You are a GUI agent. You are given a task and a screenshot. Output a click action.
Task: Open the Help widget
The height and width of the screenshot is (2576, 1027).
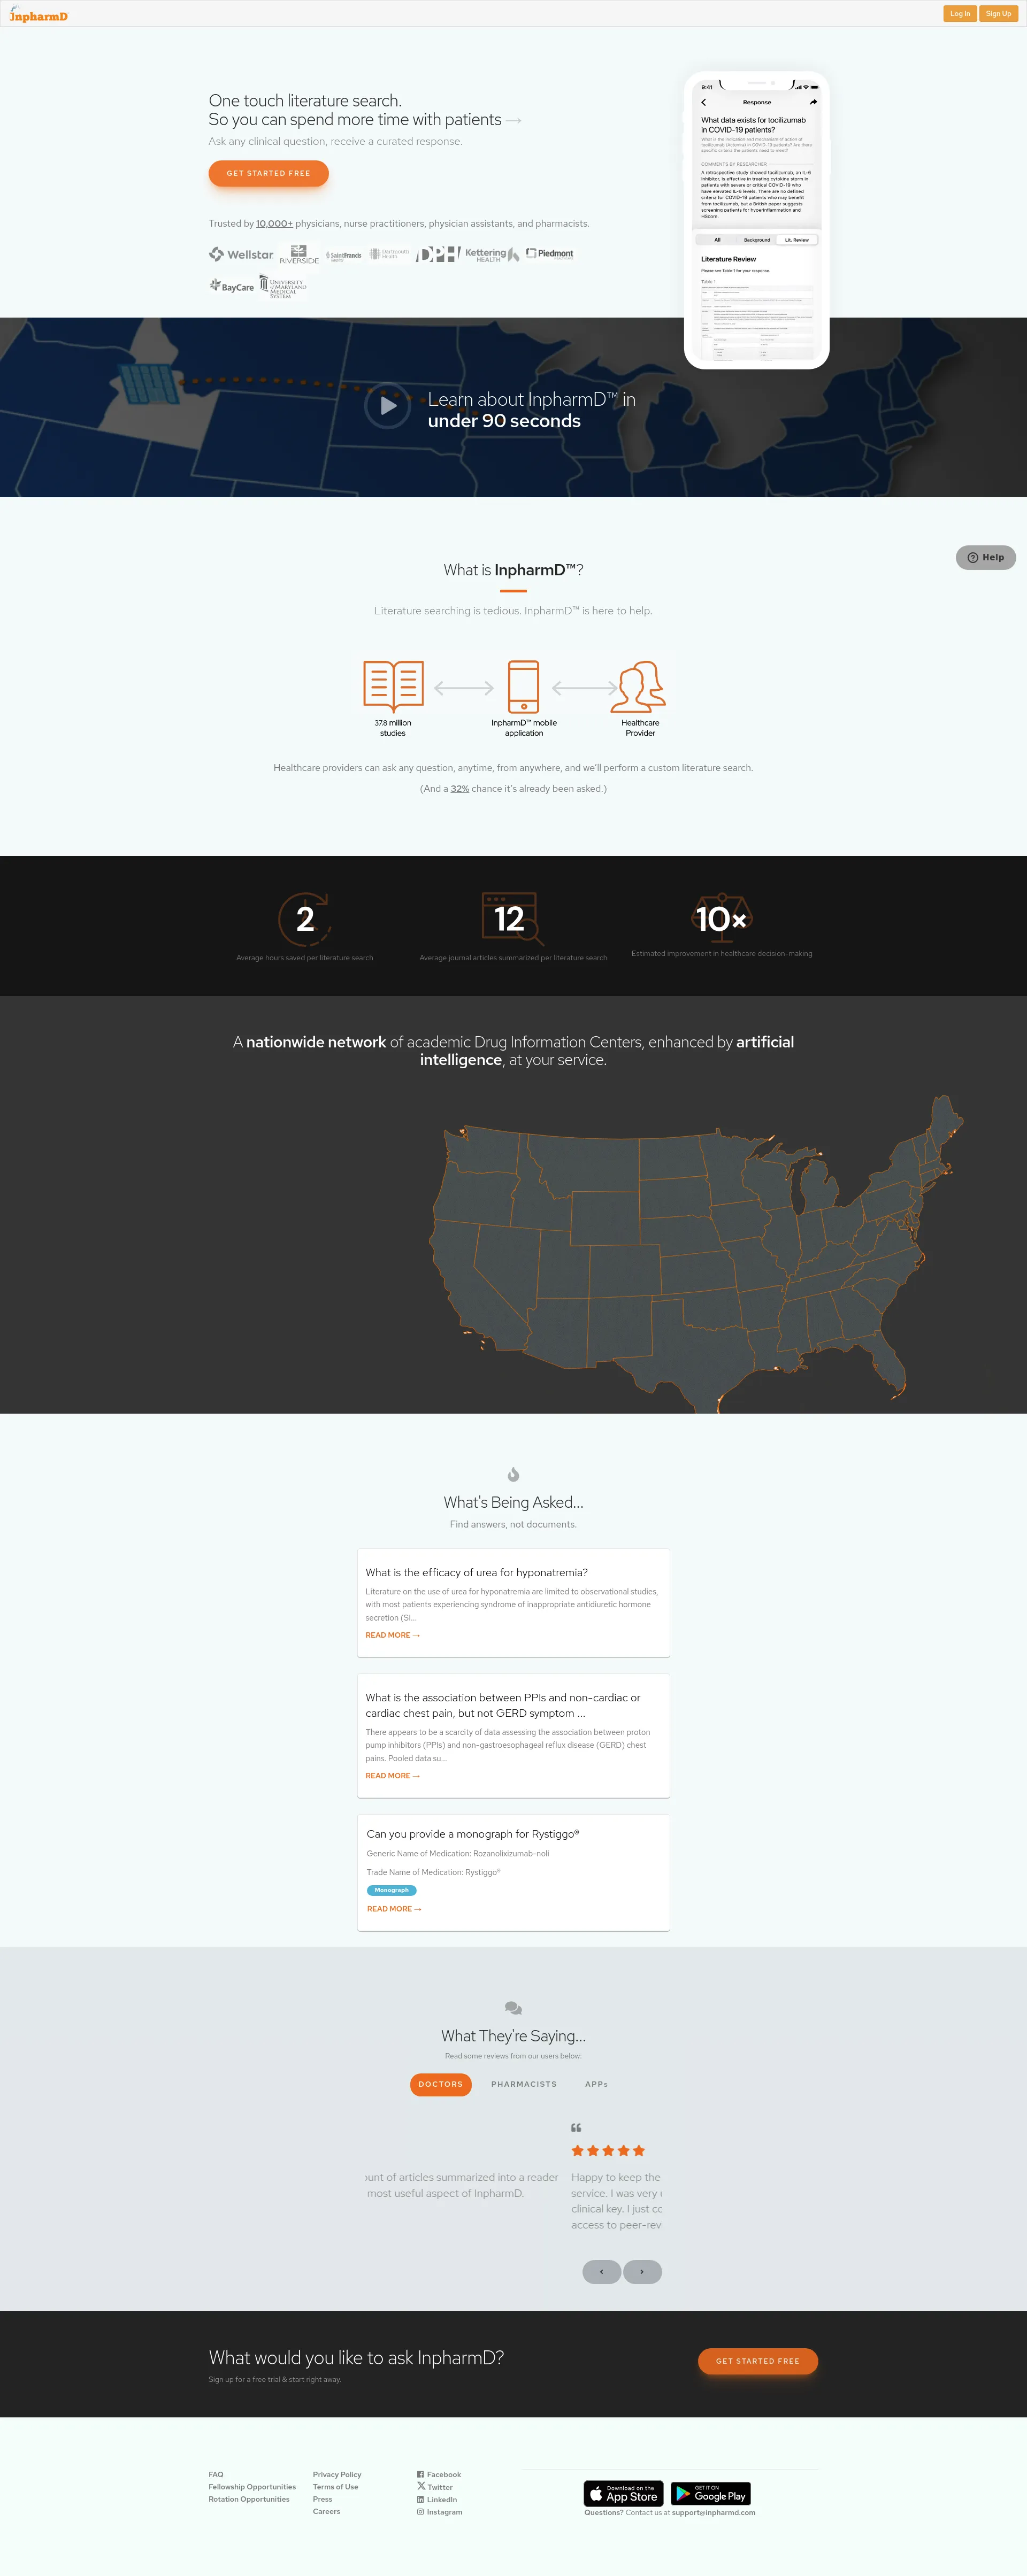pyautogui.click(x=985, y=557)
